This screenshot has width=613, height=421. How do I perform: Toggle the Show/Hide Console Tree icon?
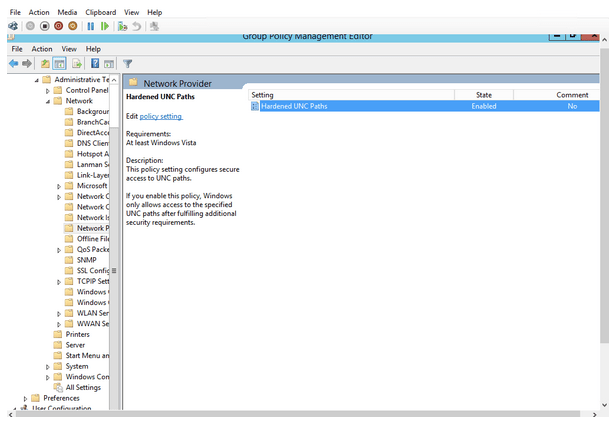pyautogui.click(x=59, y=63)
